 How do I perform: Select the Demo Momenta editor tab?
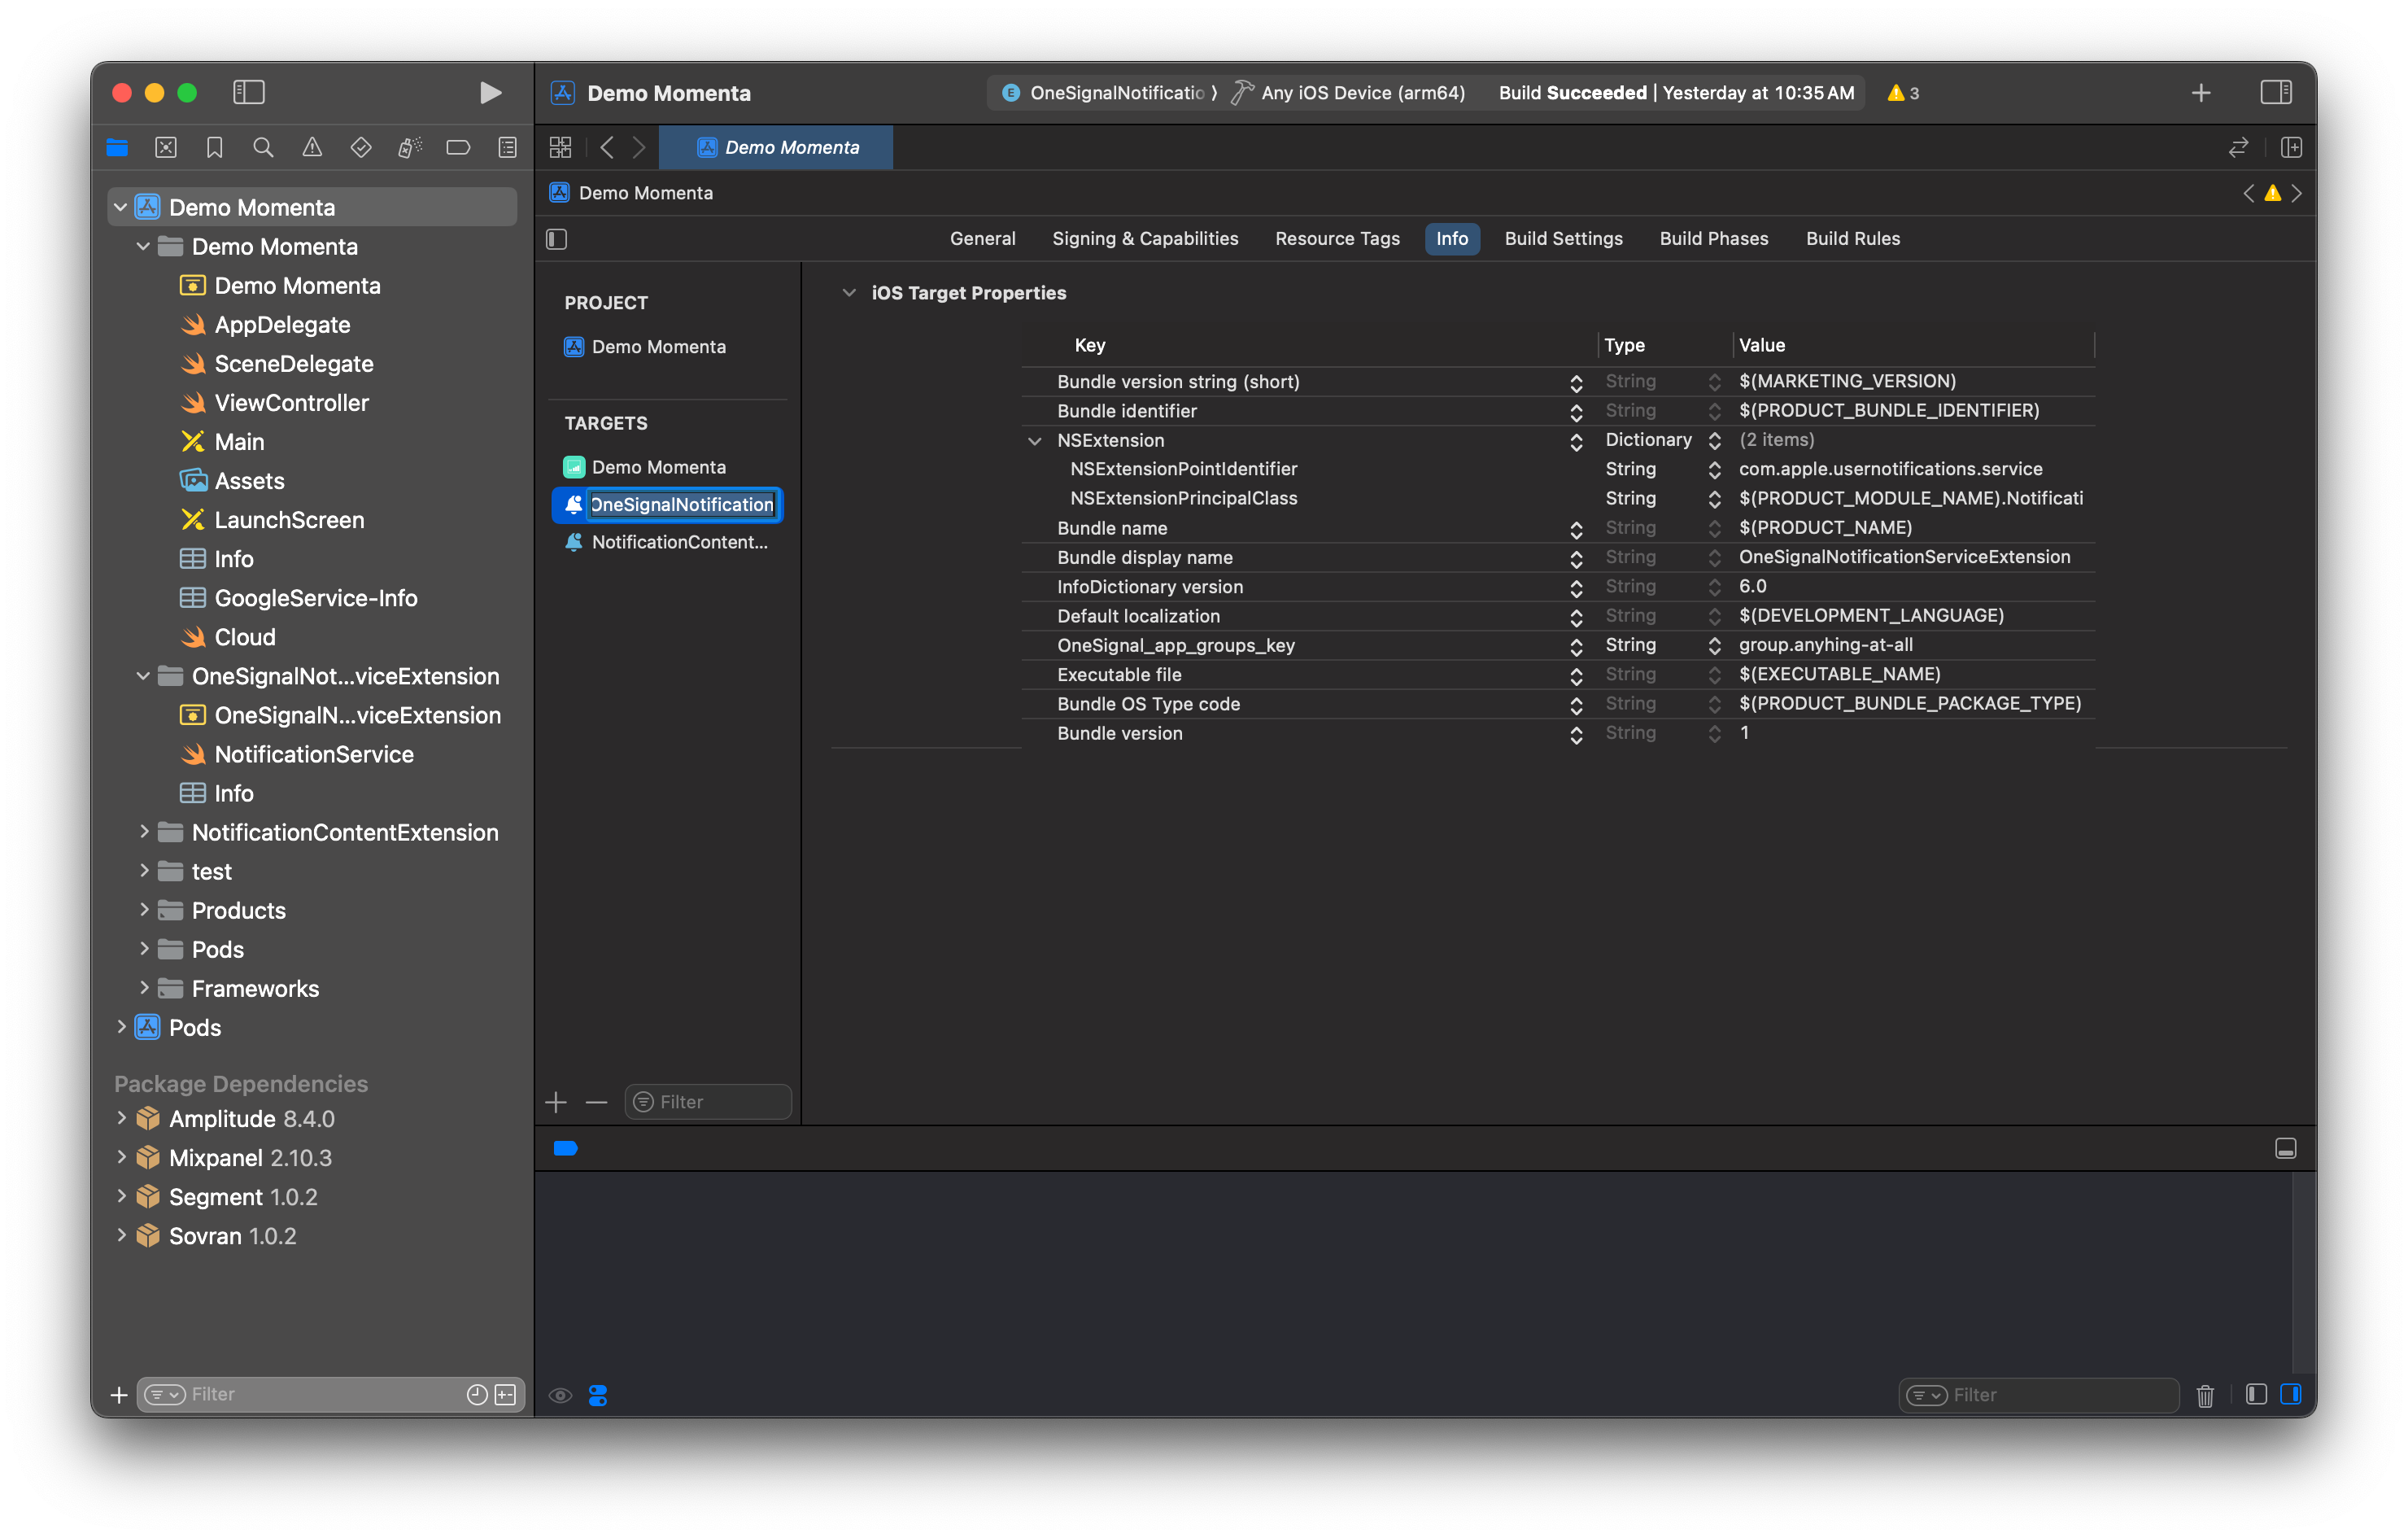point(776,148)
